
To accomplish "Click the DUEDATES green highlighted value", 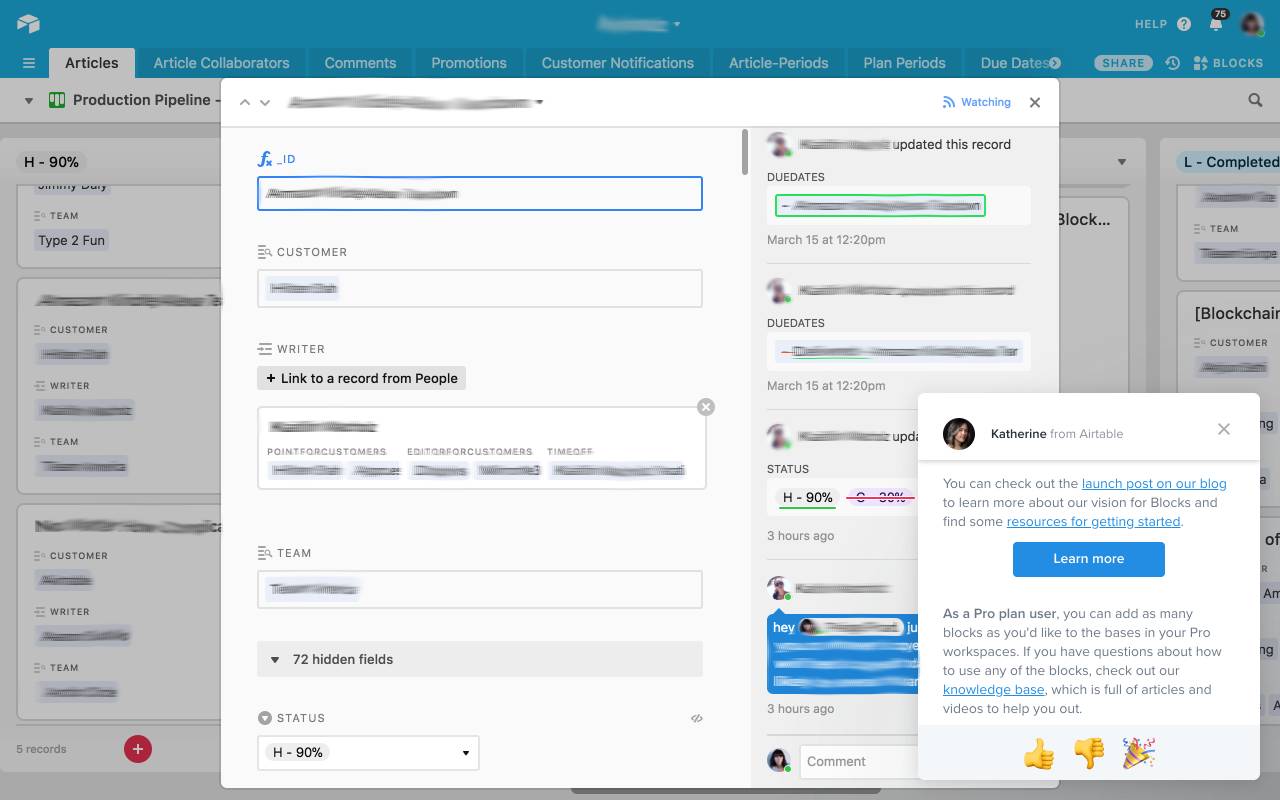I will pos(880,206).
